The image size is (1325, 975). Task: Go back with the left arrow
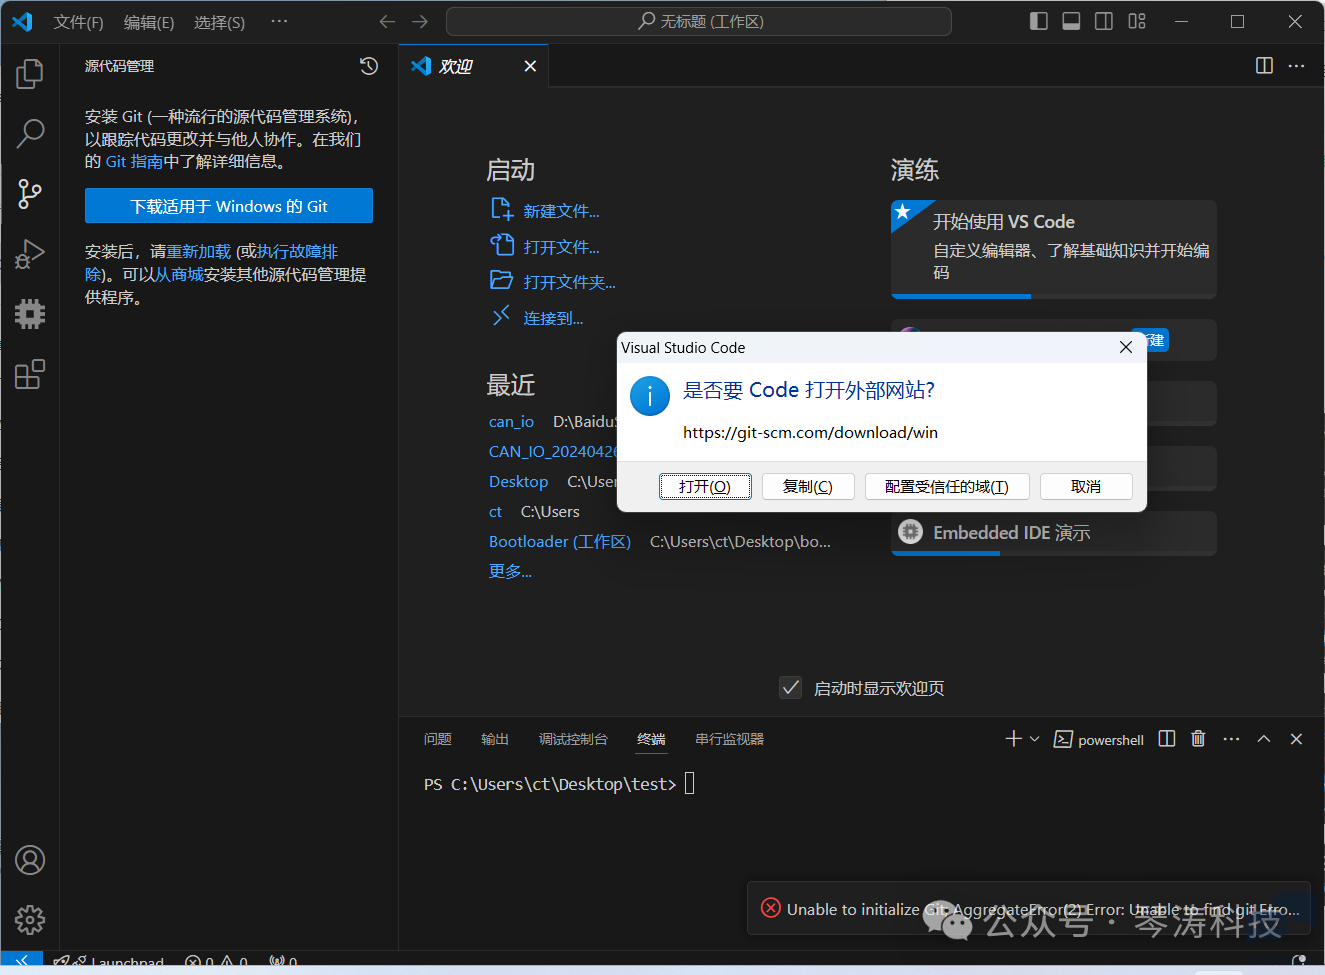coord(387,21)
